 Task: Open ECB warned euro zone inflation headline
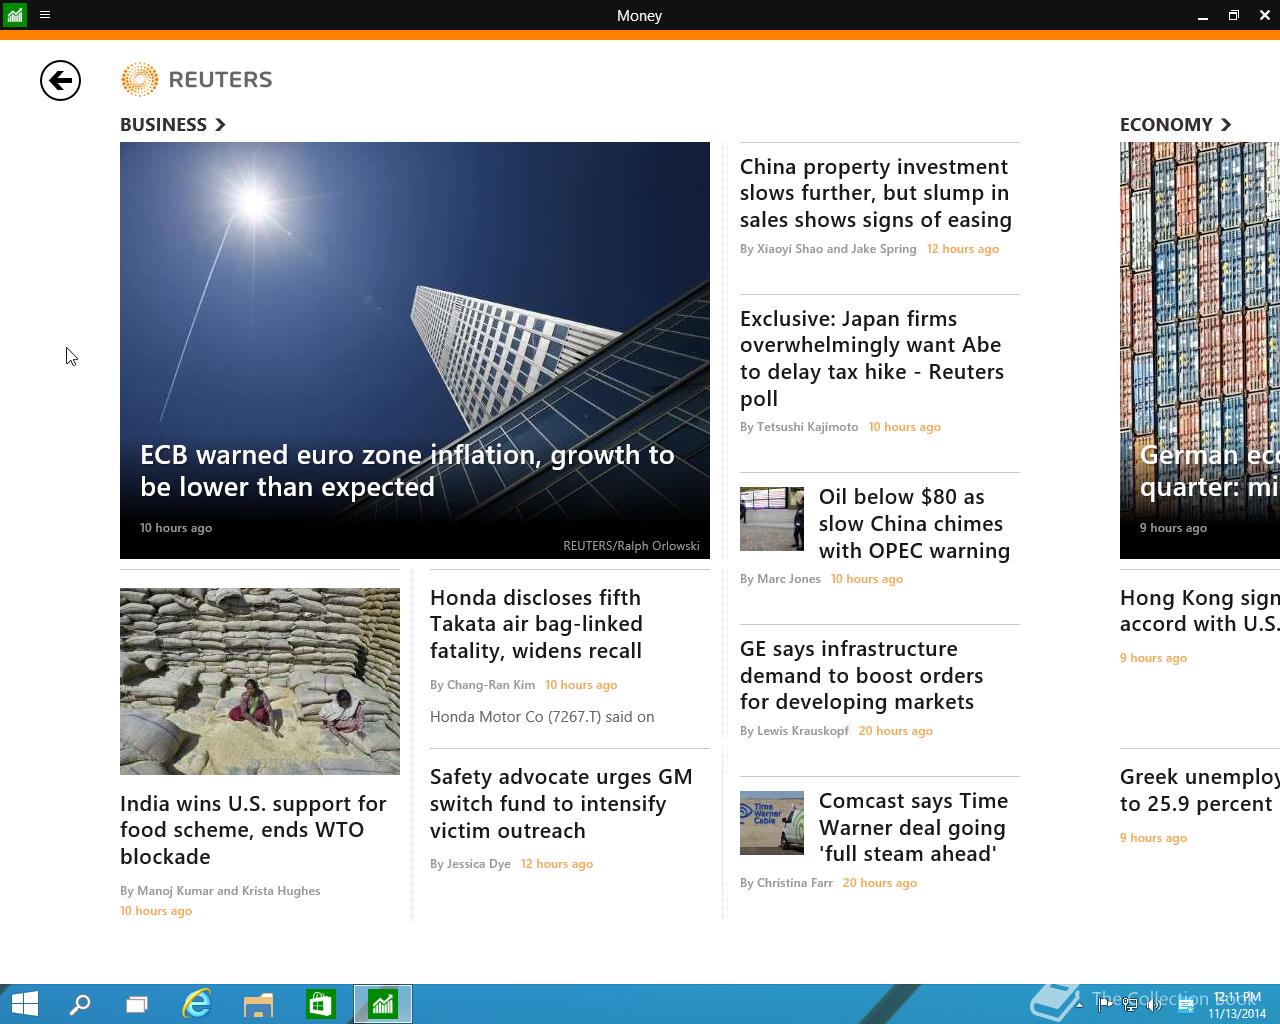click(x=407, y=470)
